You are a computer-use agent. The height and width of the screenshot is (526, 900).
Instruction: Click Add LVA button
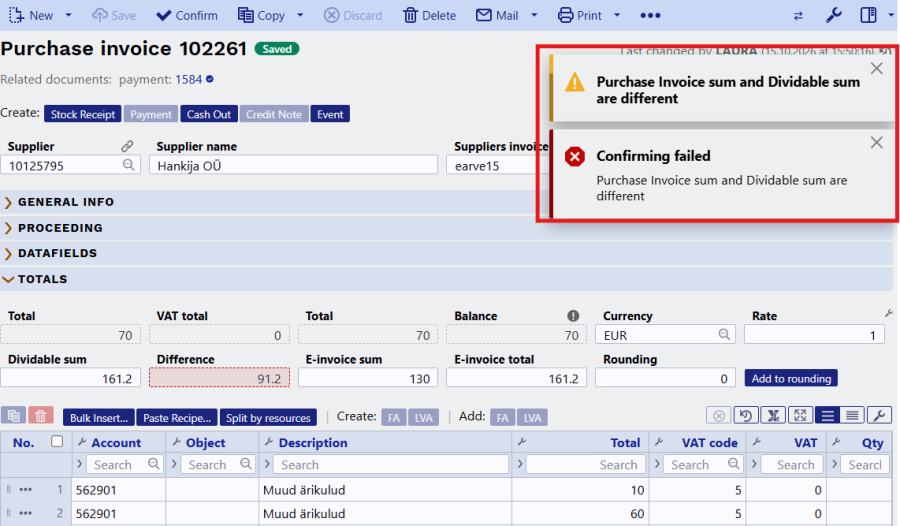coord(532,417)
